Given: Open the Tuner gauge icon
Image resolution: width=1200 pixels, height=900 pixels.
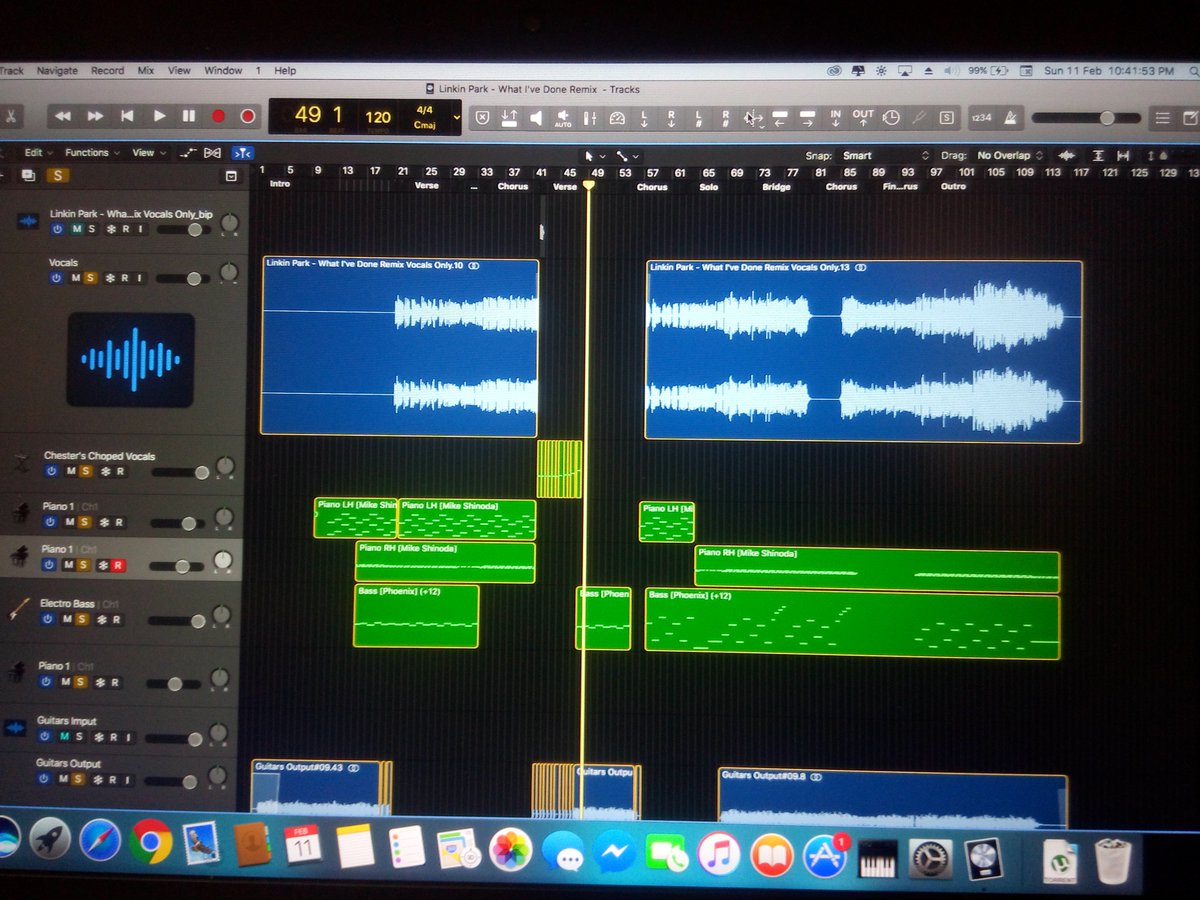Looking at the screenshot, I should [x=617, y=118].
